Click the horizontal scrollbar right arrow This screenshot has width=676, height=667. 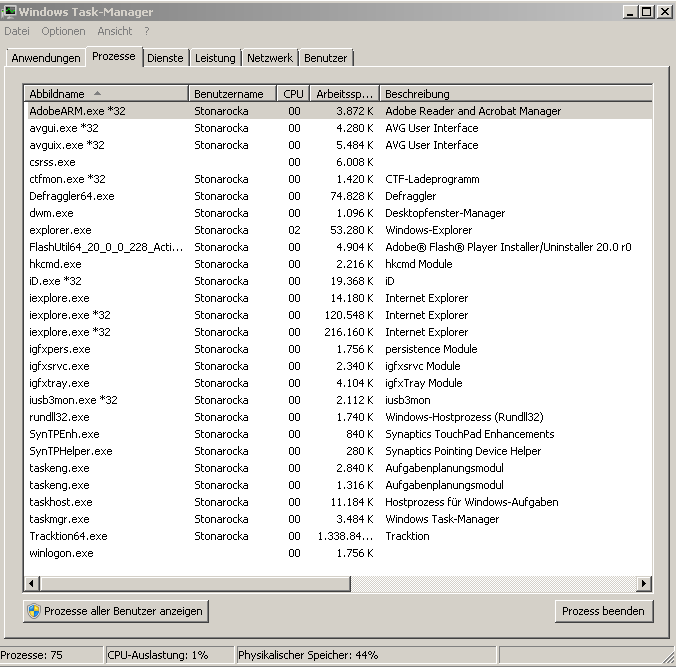[644, 584]
